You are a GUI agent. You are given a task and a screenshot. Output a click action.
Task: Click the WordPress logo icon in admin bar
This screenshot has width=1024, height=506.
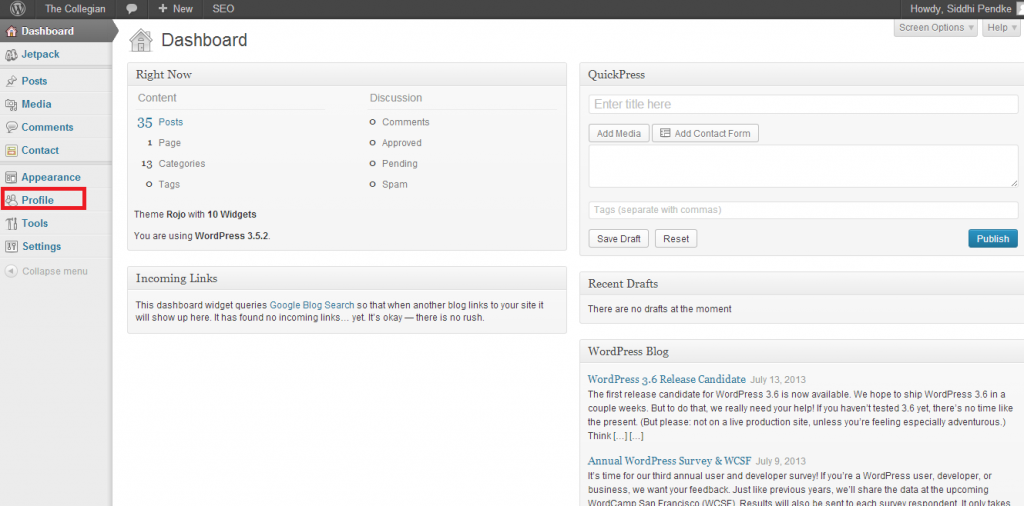coord(18,9)
